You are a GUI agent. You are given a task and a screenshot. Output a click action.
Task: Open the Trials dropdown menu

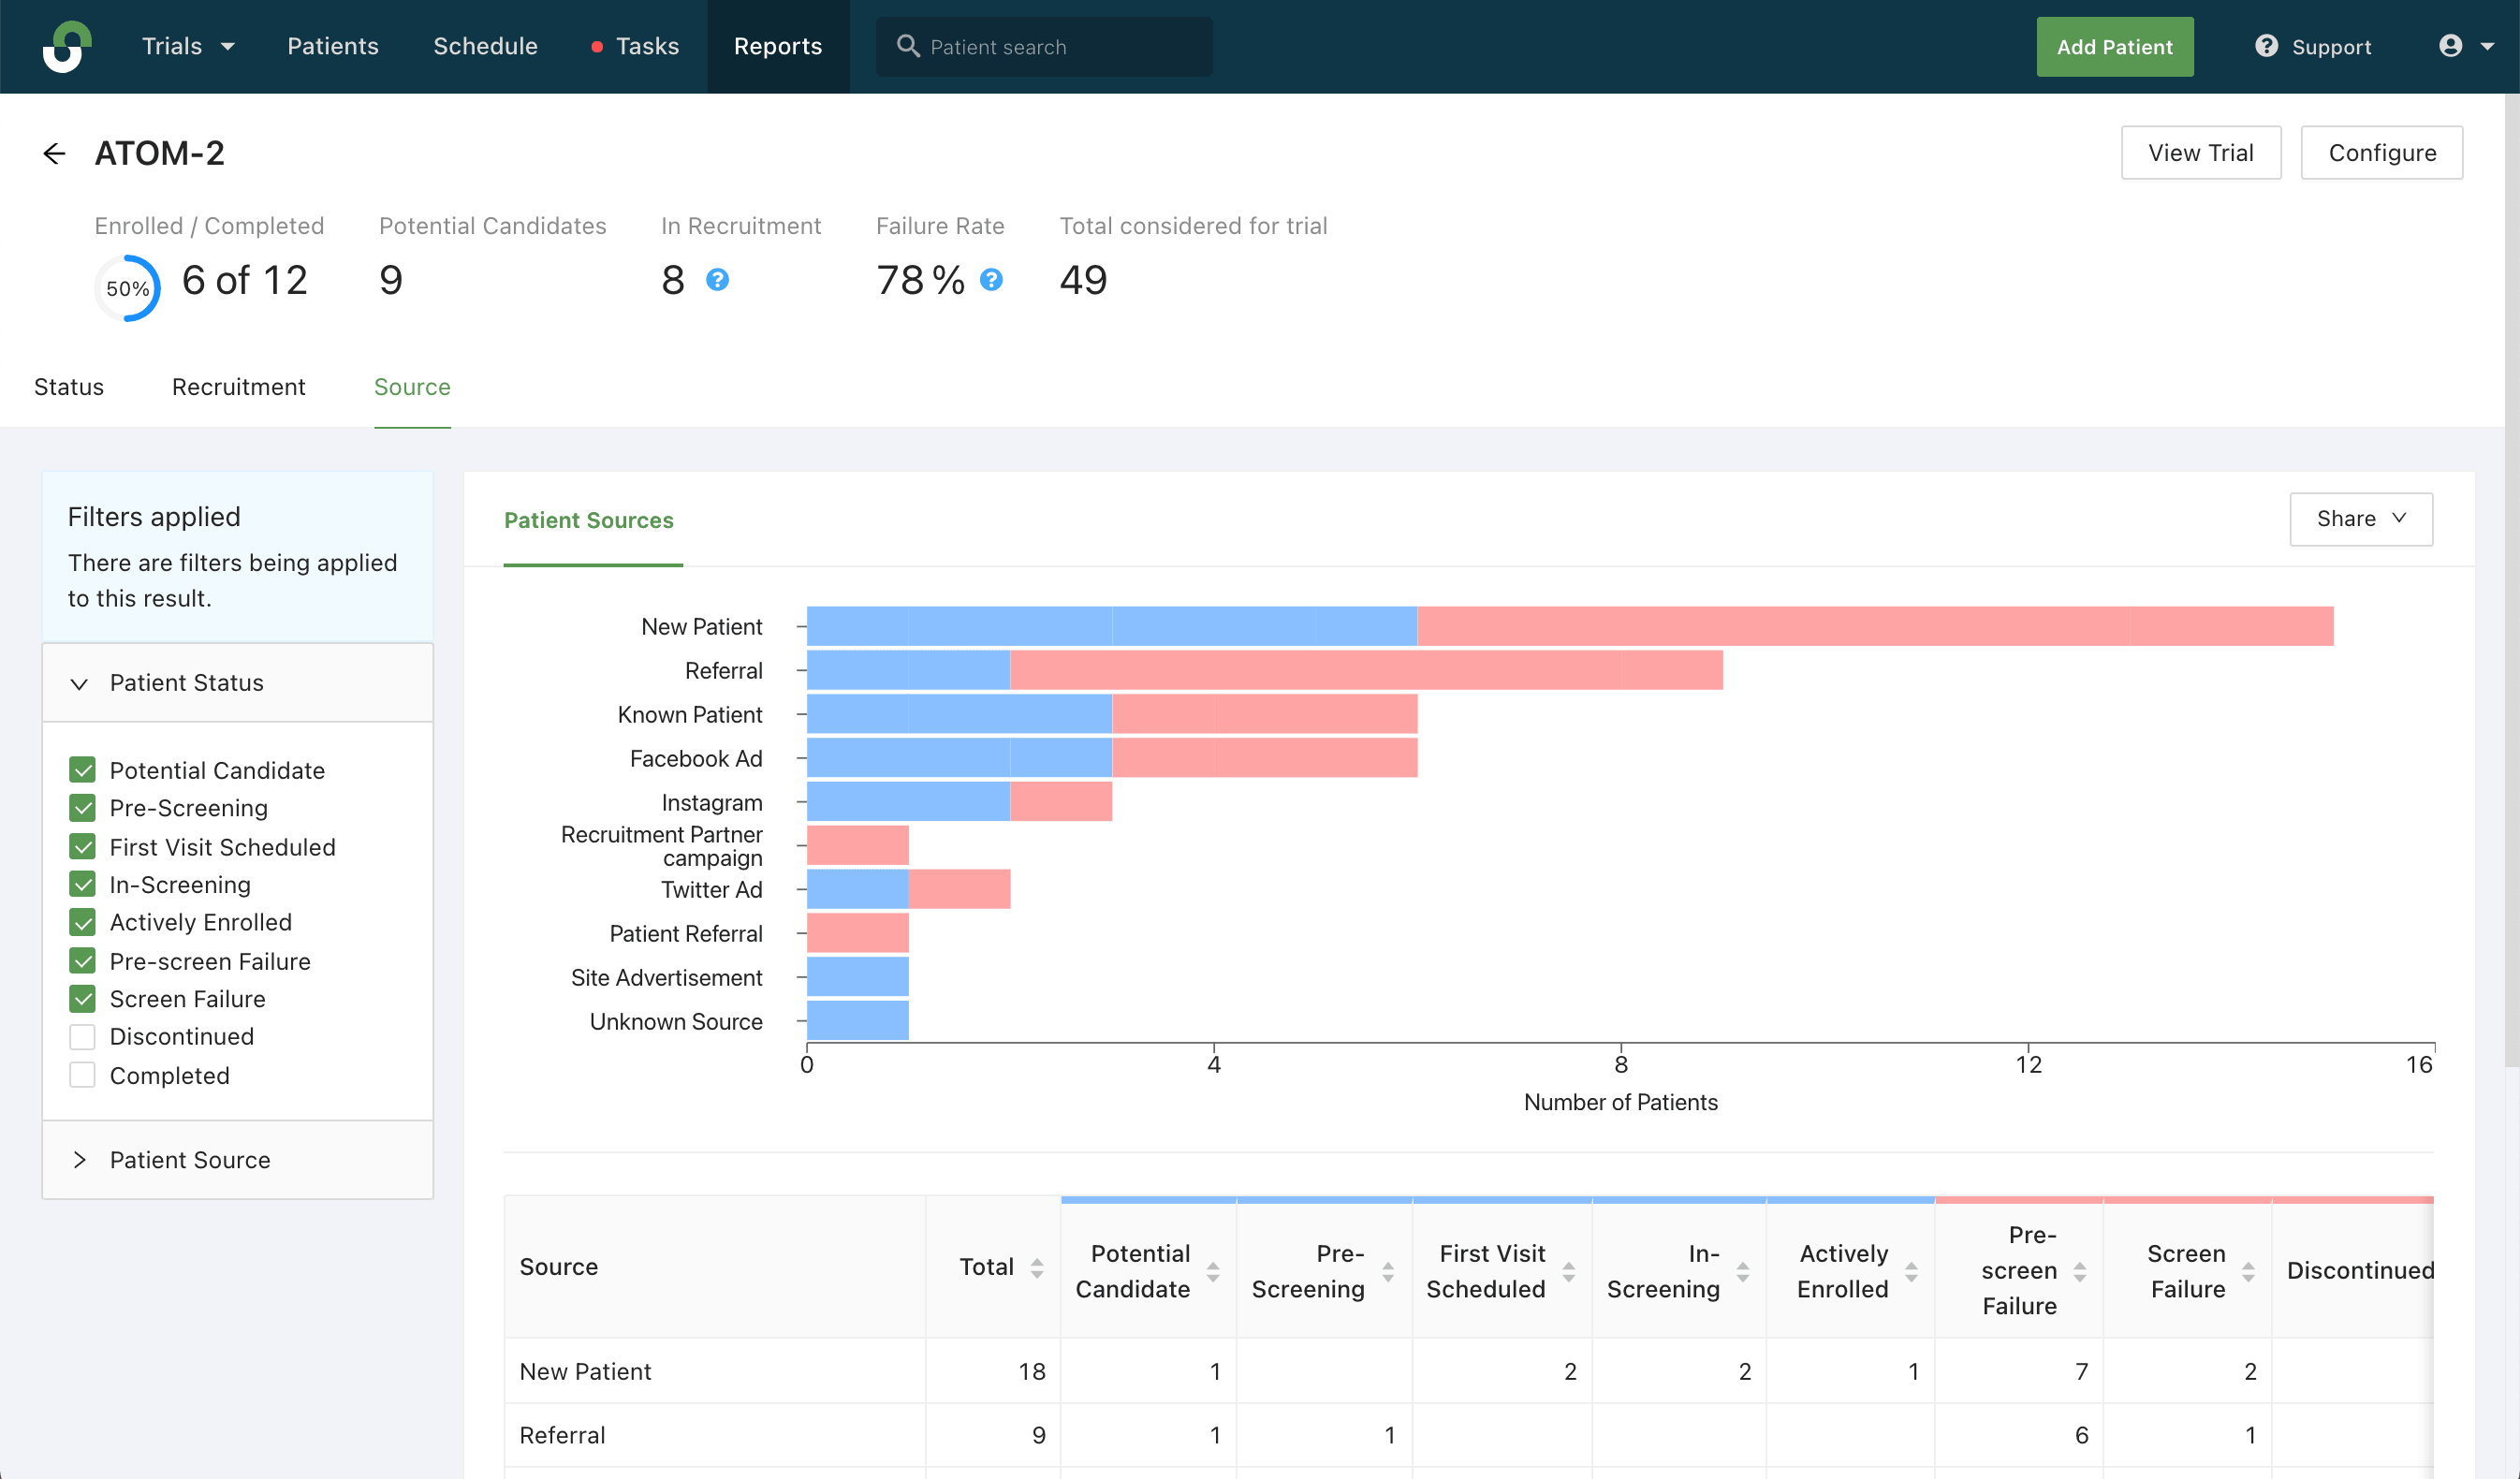tap(188, 46)
